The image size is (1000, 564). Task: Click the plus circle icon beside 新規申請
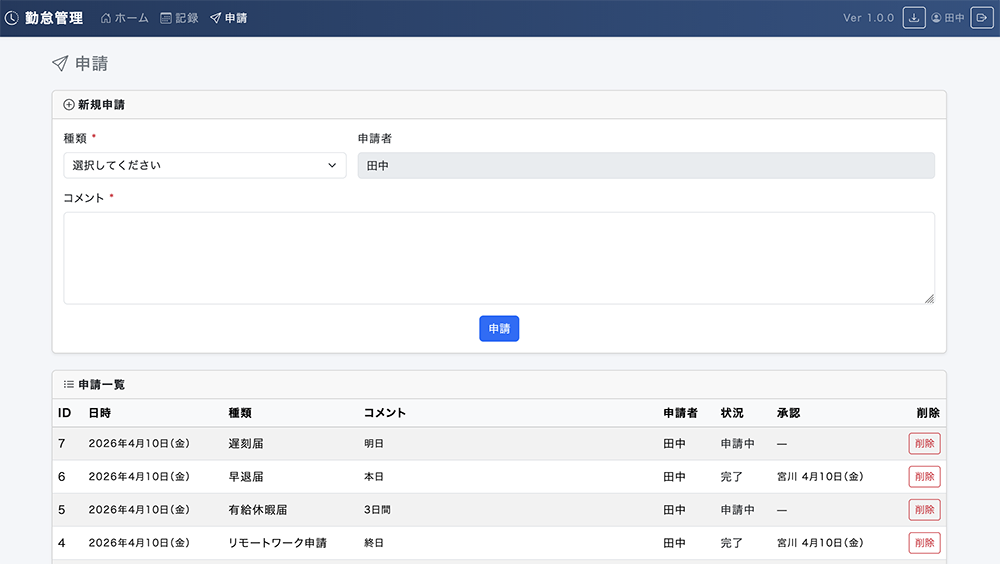(x=69, y=105)
